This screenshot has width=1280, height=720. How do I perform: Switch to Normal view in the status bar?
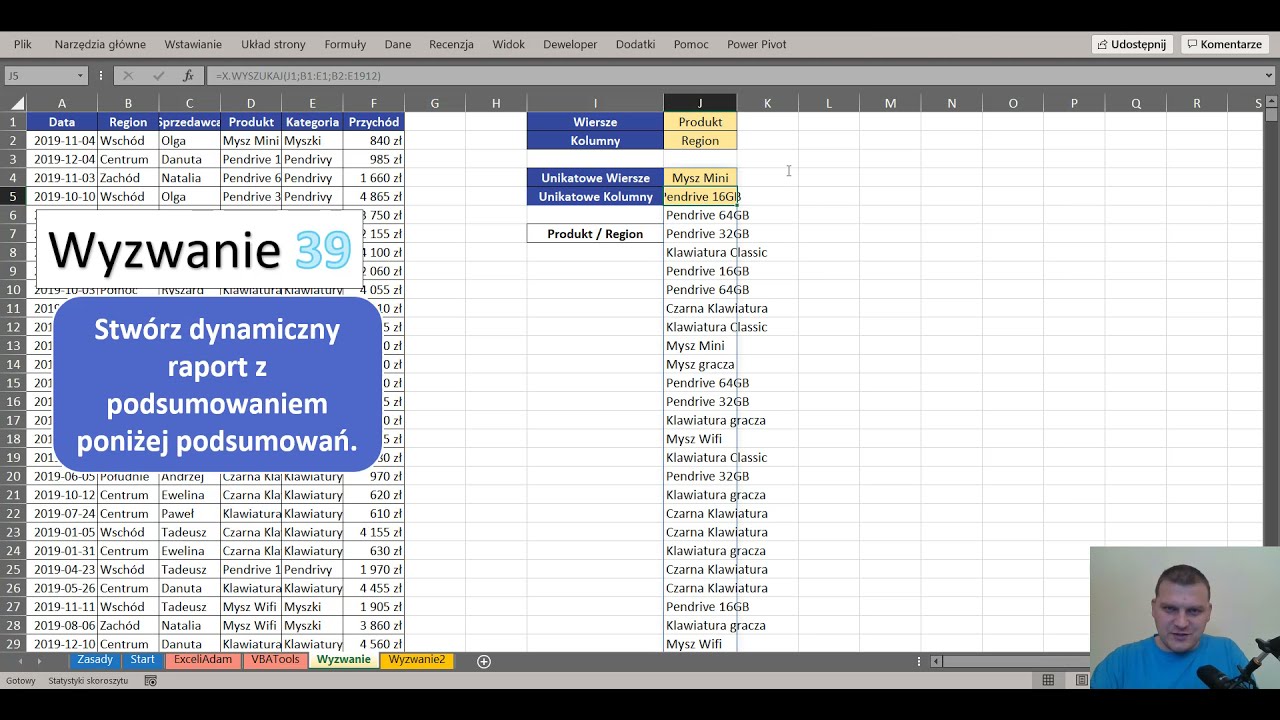[1048, 680]
